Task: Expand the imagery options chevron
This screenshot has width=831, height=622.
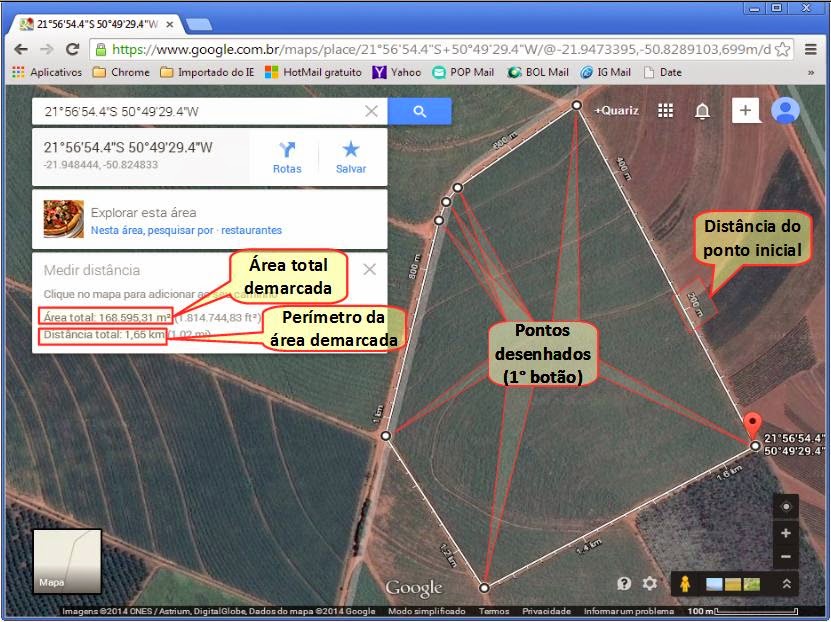Action: 787,584
